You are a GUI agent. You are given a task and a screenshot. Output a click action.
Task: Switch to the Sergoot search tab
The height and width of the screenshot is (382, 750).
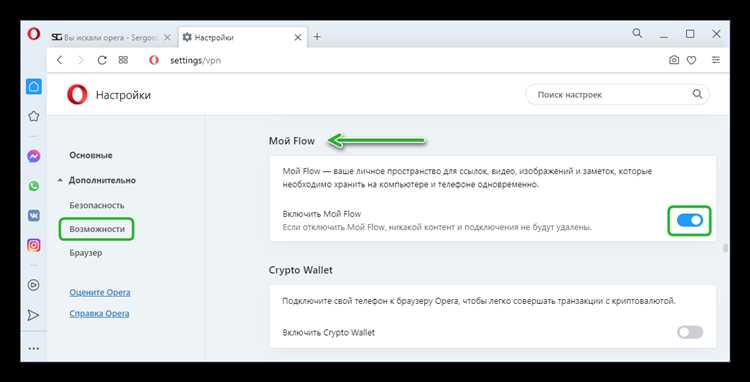click(112, 37)
